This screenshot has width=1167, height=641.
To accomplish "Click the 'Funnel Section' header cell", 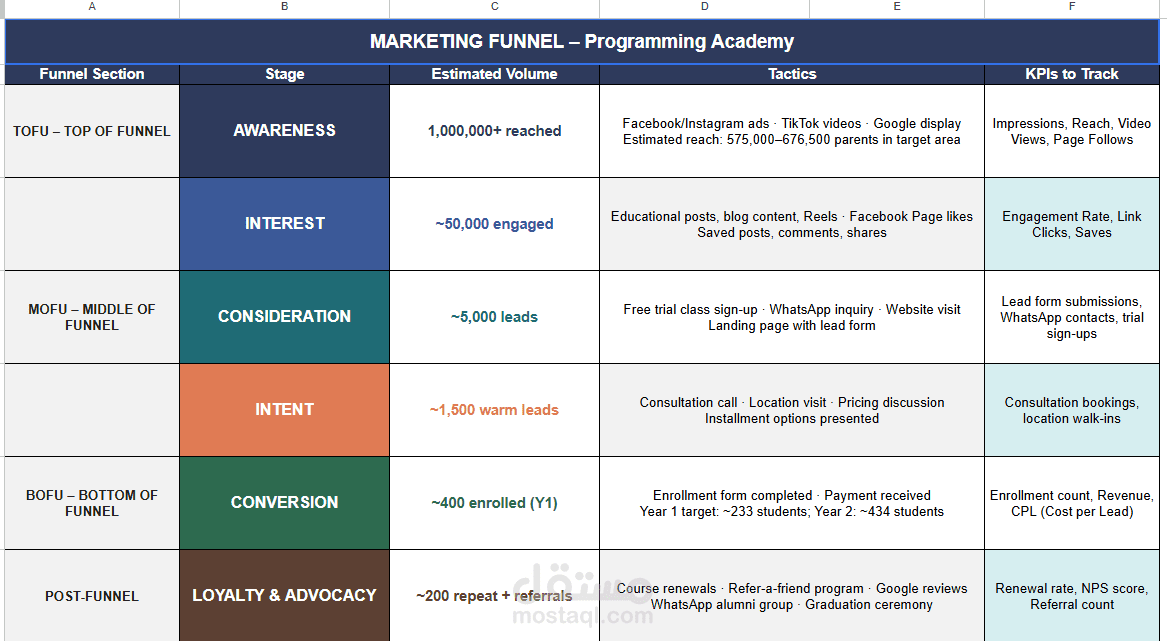I will [x=92, y=74].
